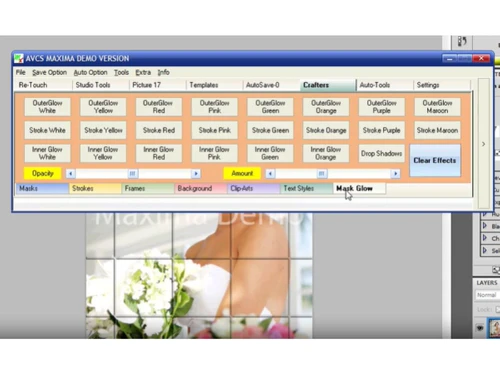
Task: Click the Stroke Yellow button
Action: (x=103, y=130)
